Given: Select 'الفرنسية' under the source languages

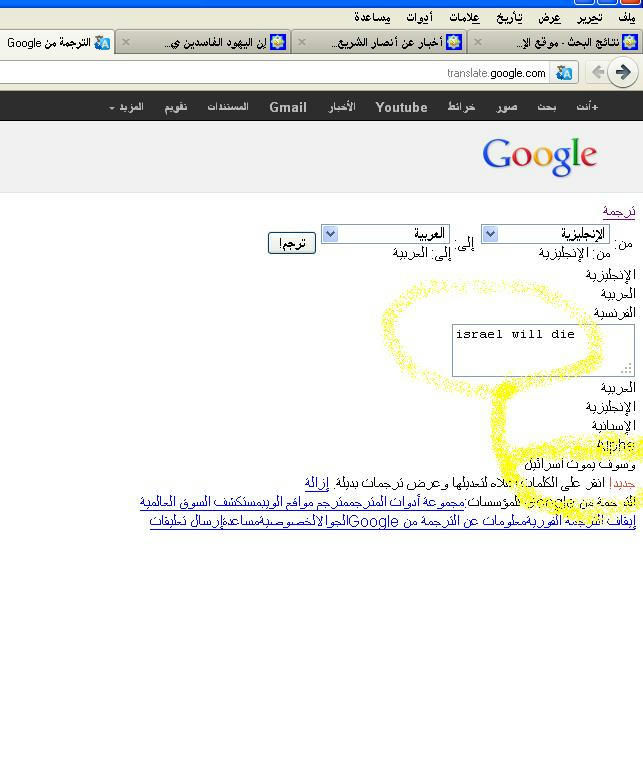Looking at the screenshot, I should click(x=615, y=312).
